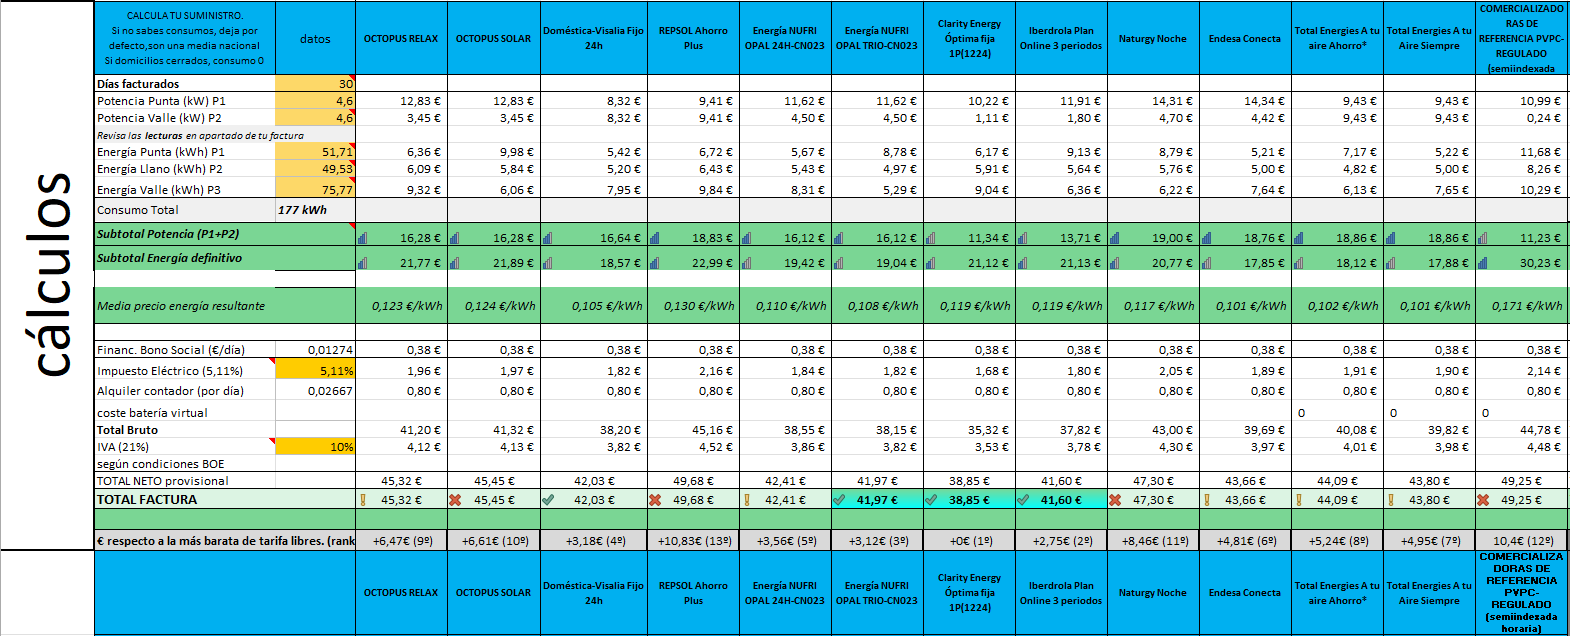Click the bar chart icon beside 17,85 € Subtotal Energía

point(1207,263)
